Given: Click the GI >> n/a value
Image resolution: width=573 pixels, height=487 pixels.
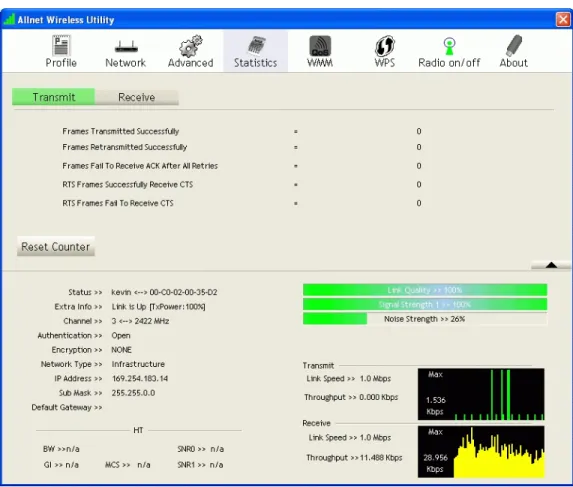Looking at the screenshot, I should tap(61, 465).
